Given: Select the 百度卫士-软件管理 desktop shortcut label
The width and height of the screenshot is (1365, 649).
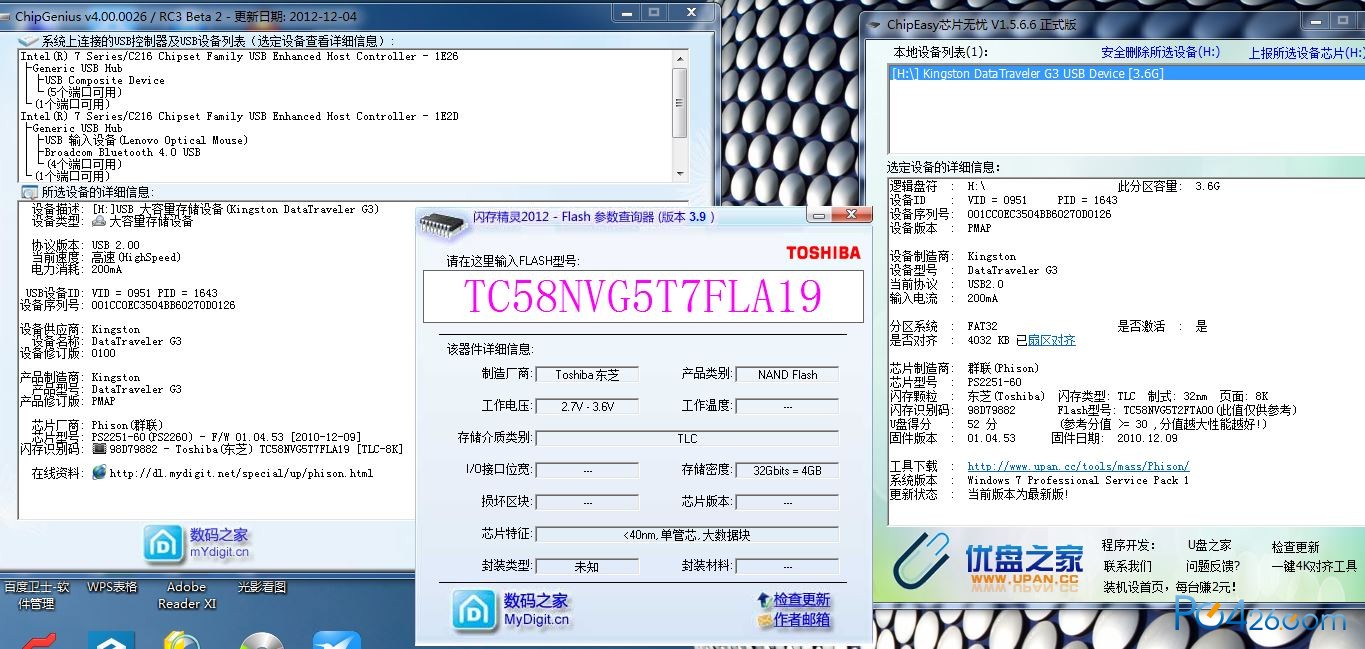Looking at the screenshot, I should [x=37, y=595].
